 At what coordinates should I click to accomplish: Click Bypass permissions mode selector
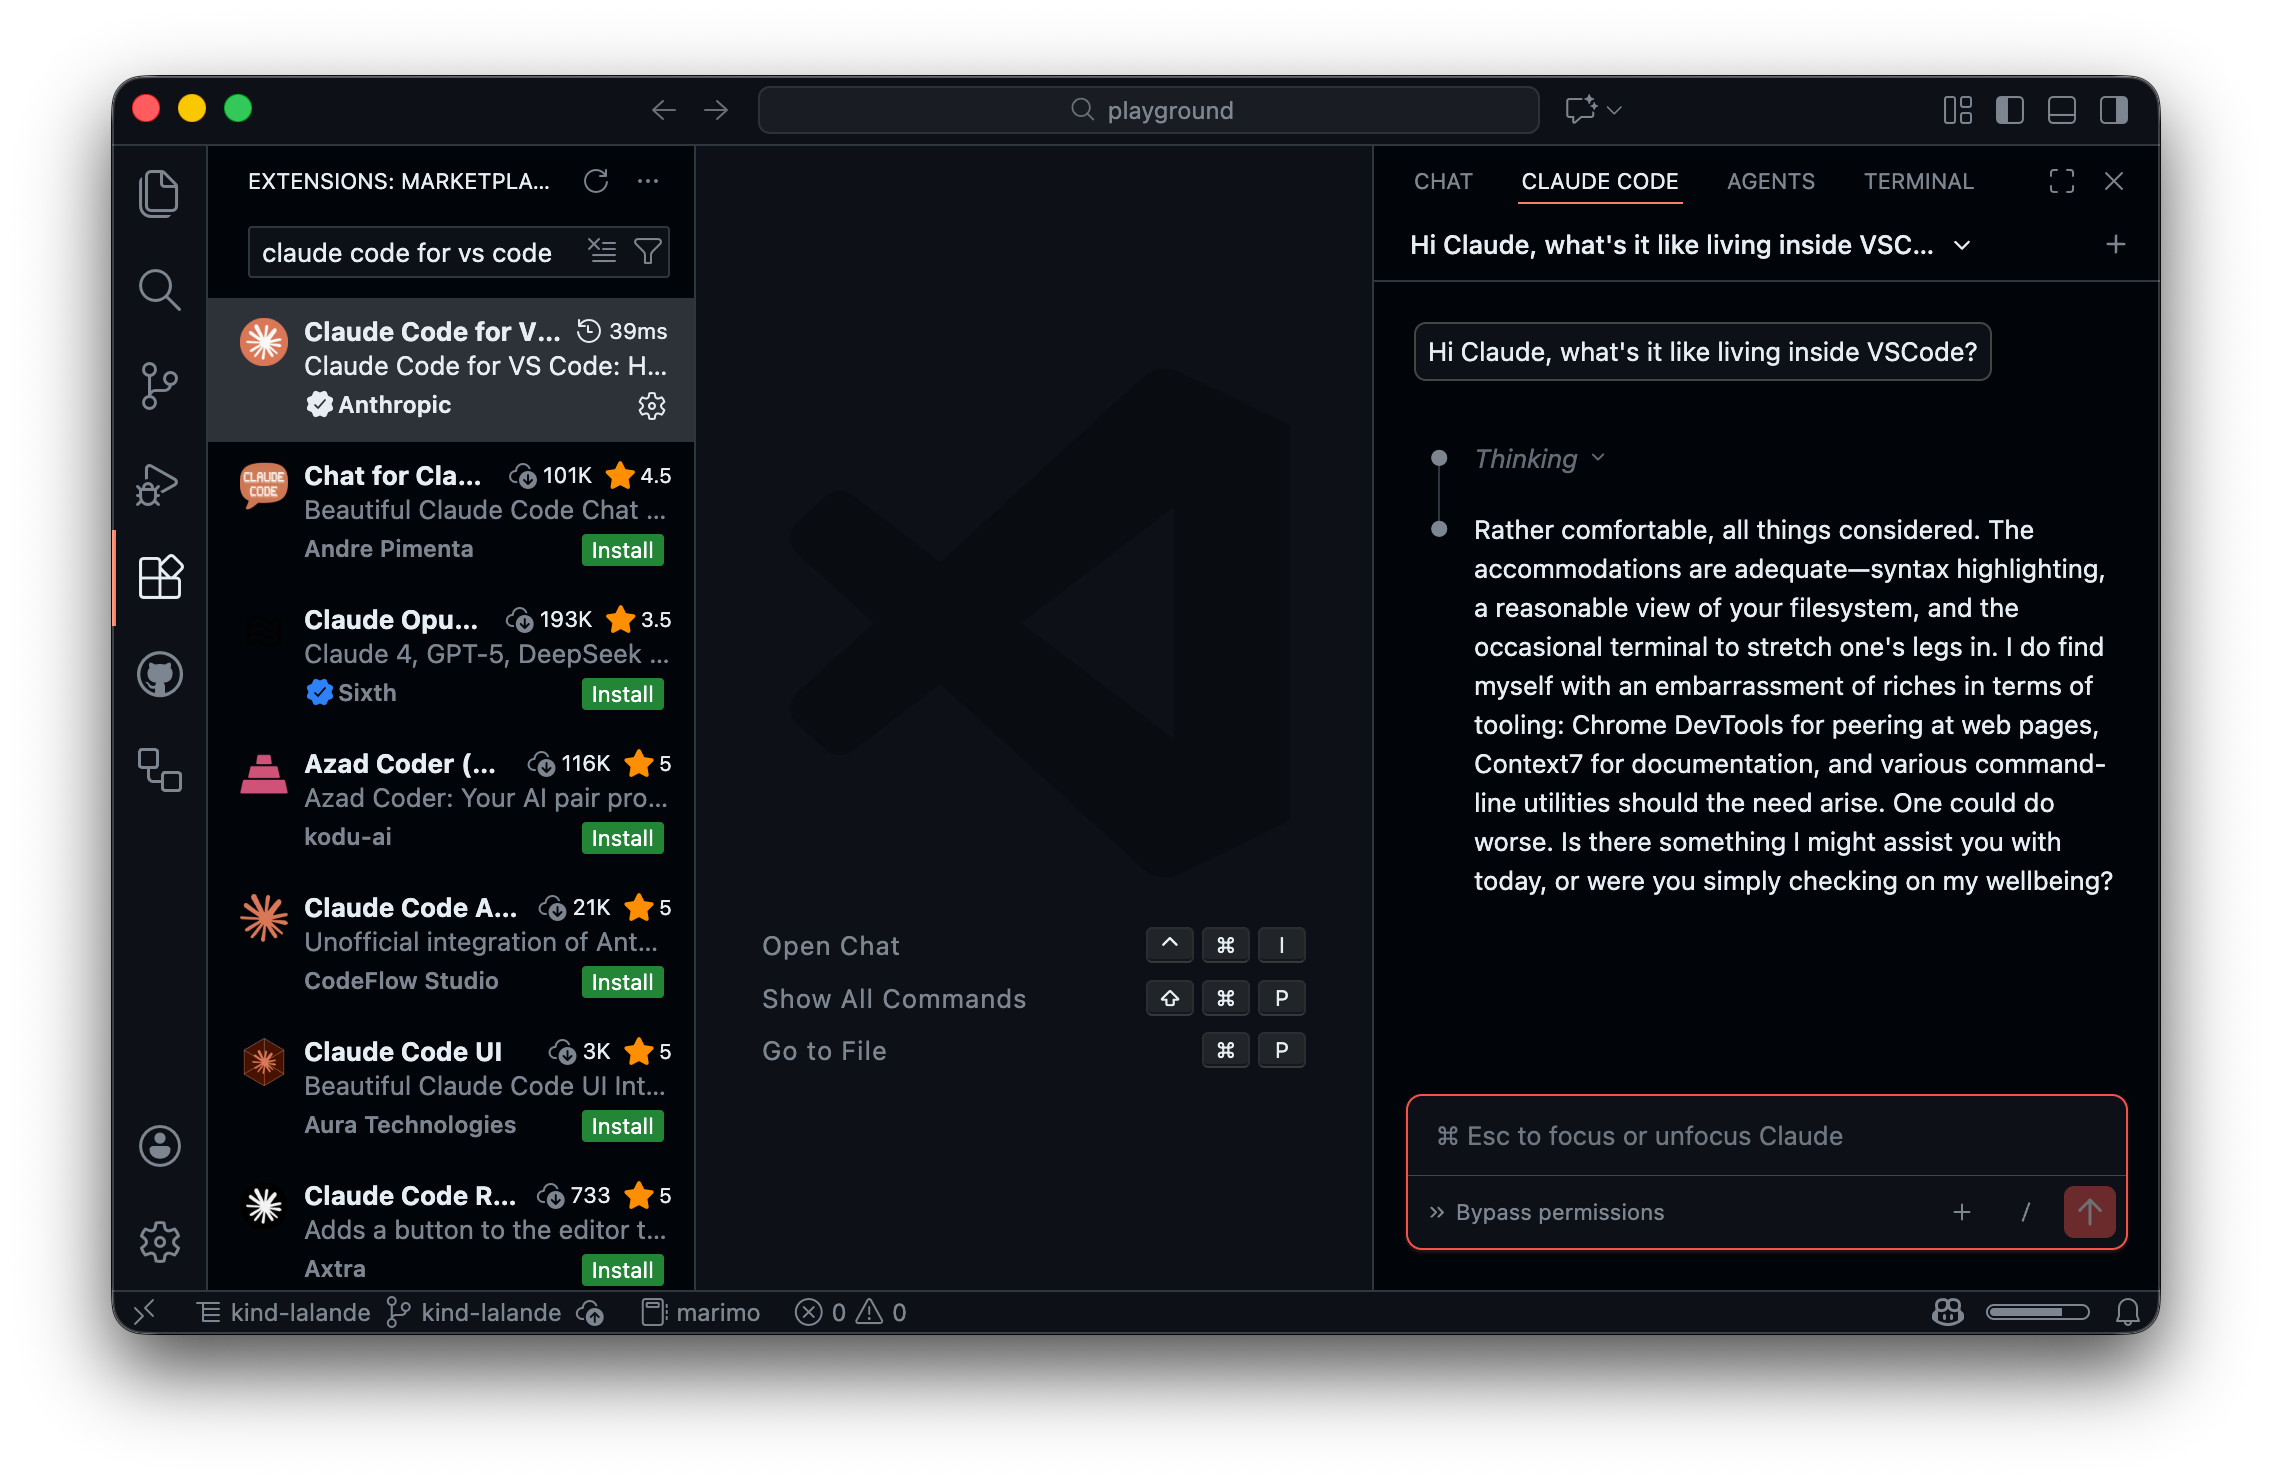pos(1548,1212)
